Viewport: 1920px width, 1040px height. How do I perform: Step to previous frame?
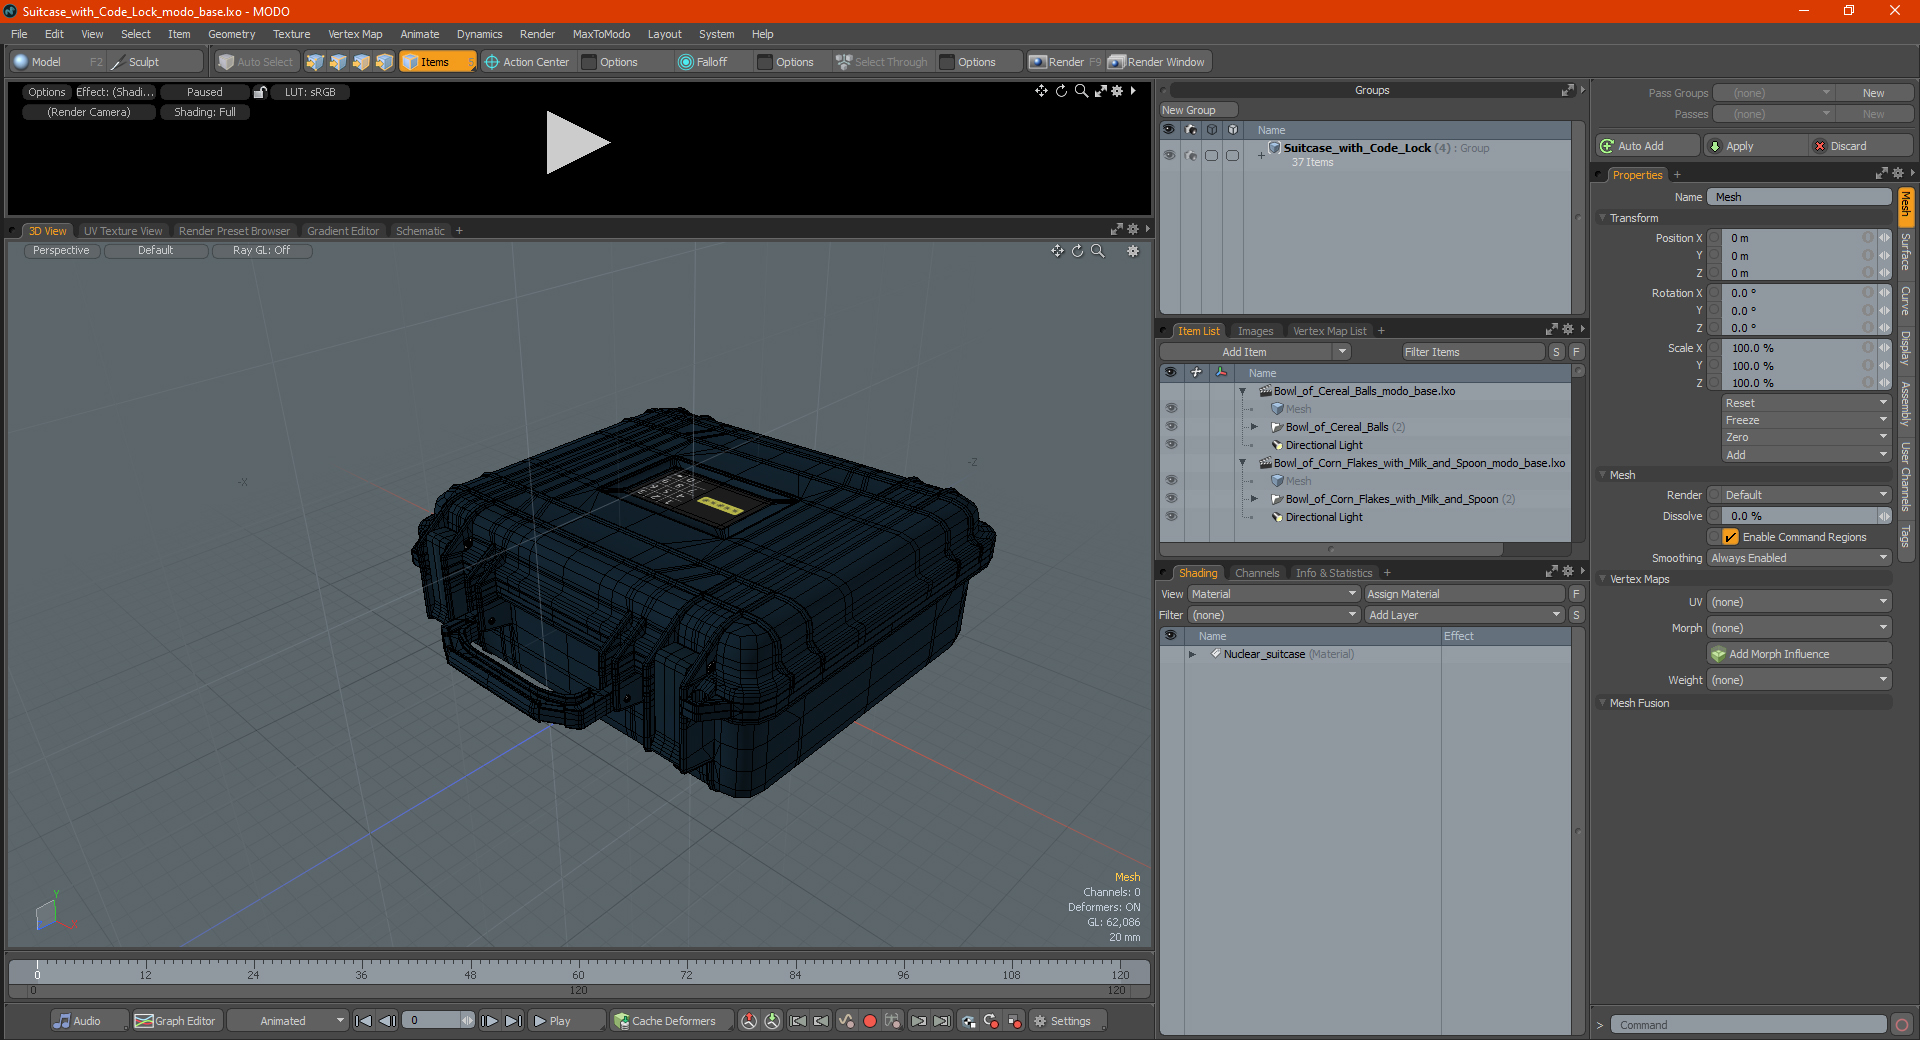388,1021
